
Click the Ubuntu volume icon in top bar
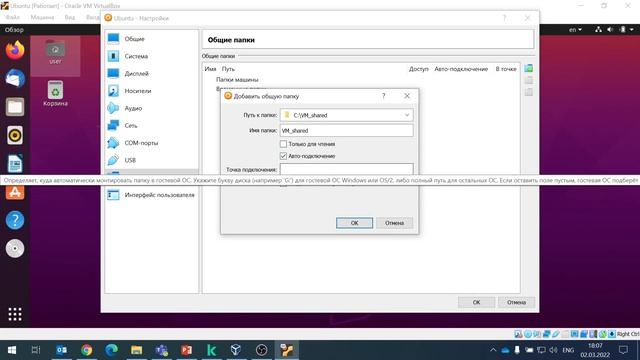click(610, 29)
